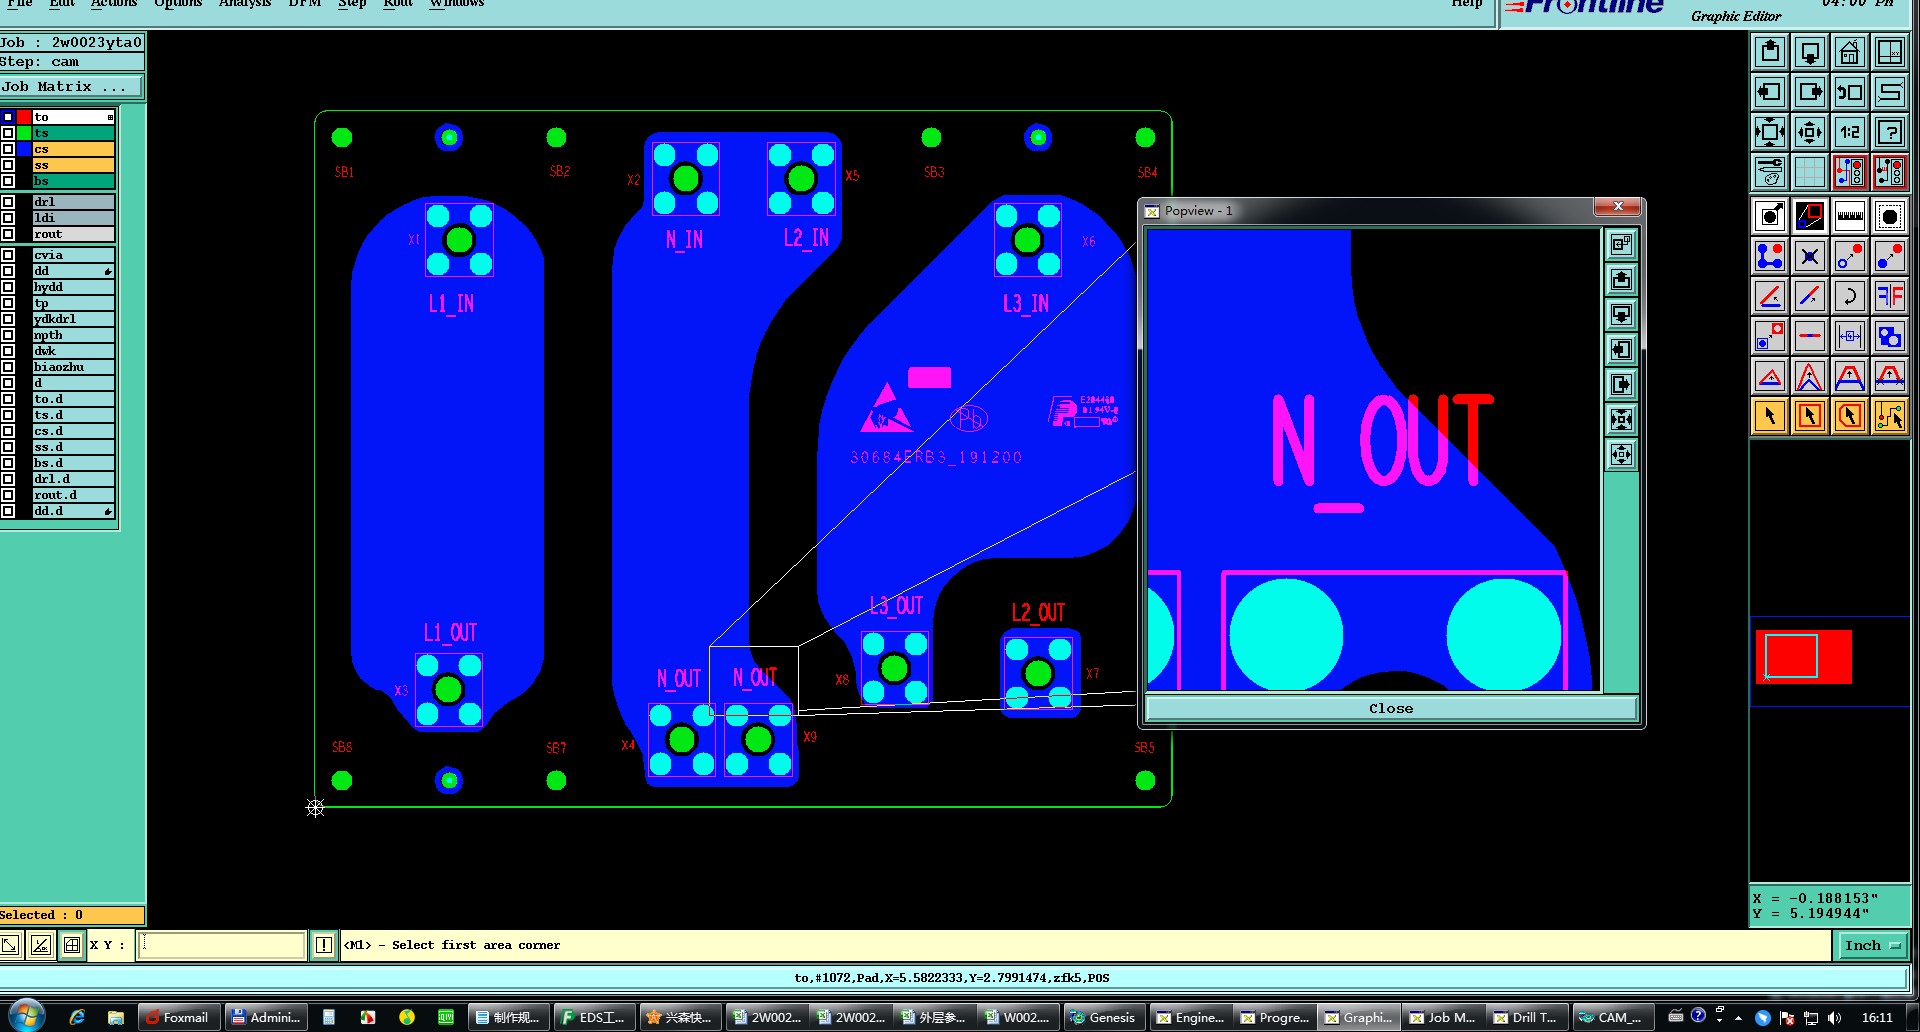The width and height of the screenshot is (1920, 1032).
Task: Select the rectangle area select tool
Action: click(x=1810, y=416)
